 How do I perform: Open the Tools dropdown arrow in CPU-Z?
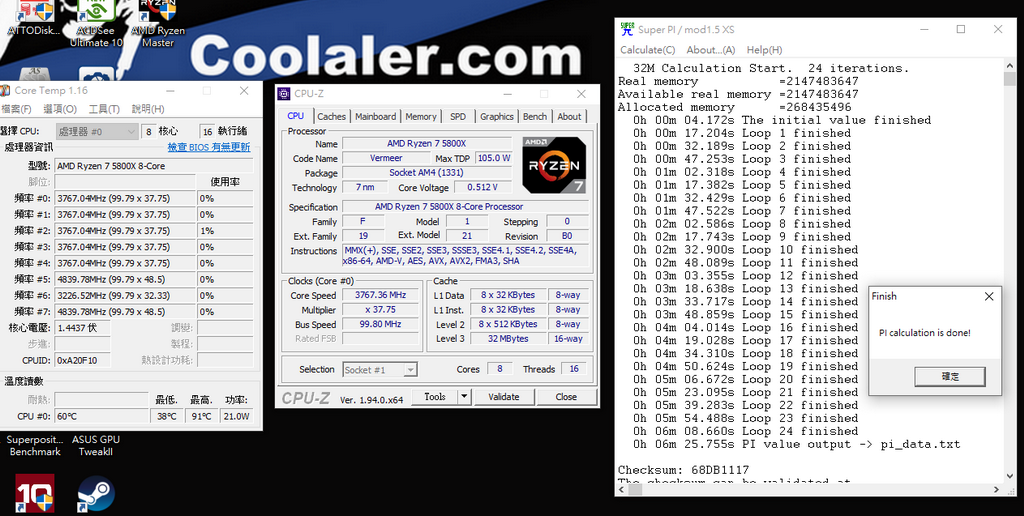tap(464, 396)
